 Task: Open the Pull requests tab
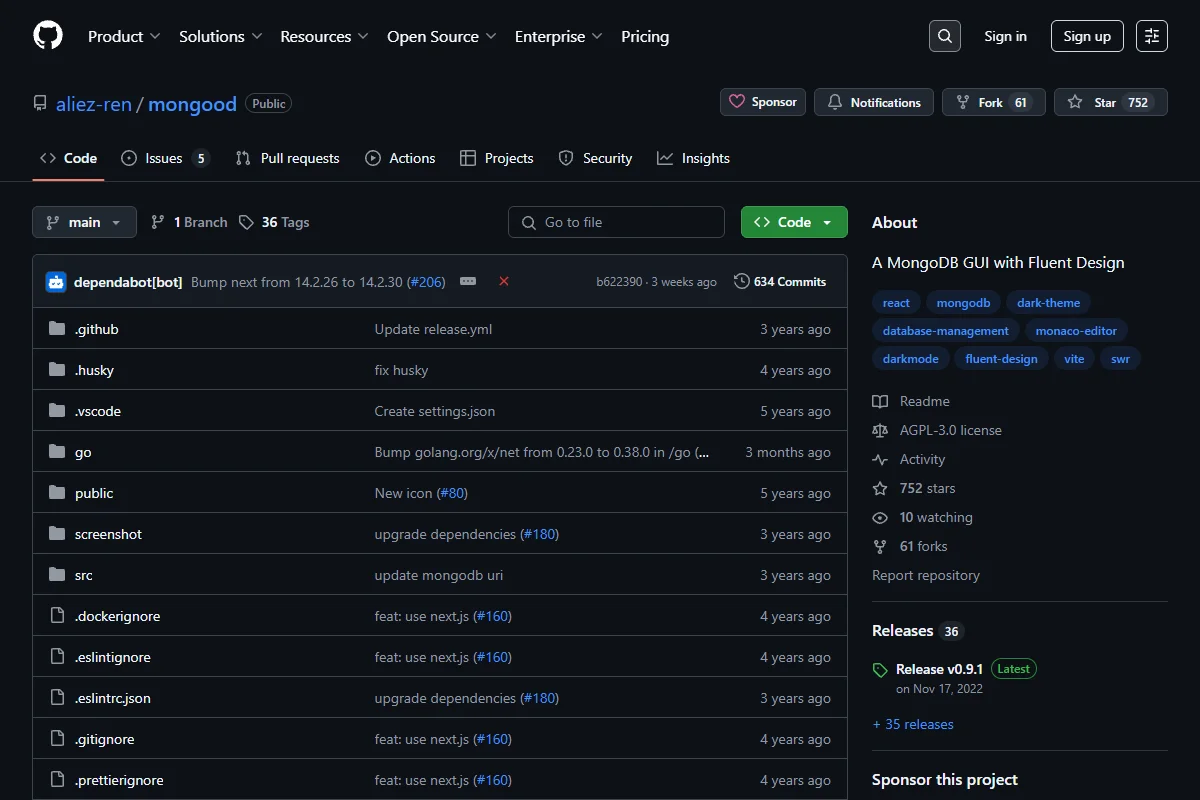[288, 158]
